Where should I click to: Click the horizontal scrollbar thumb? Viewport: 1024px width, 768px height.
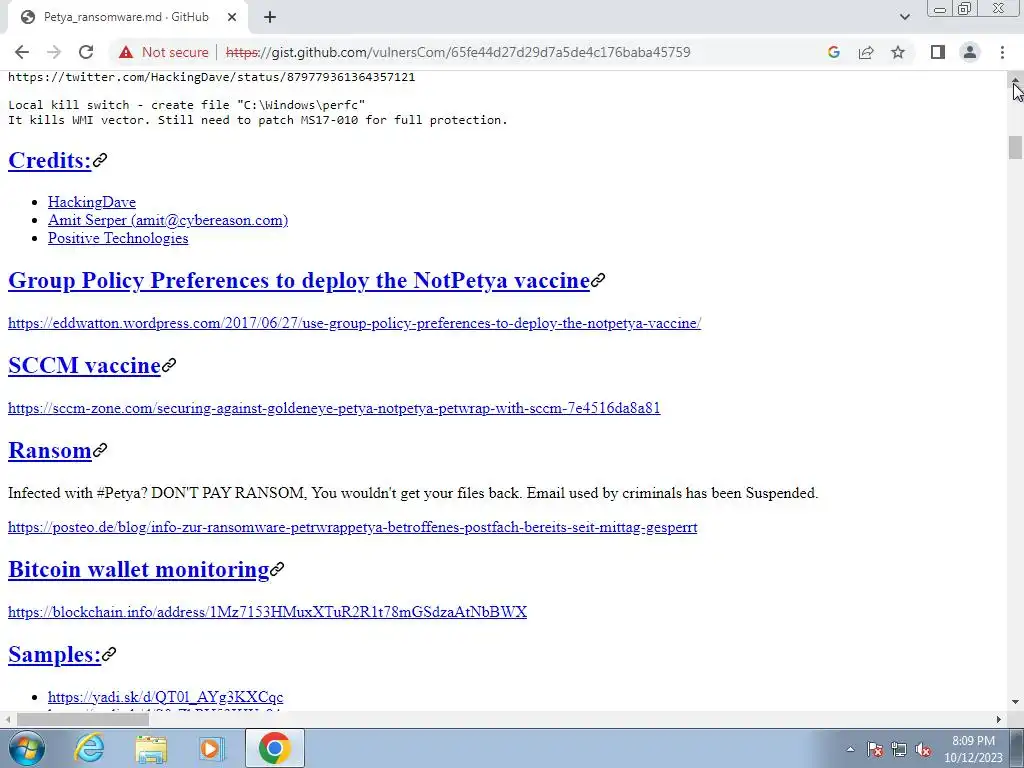click(x=83, y=720)
